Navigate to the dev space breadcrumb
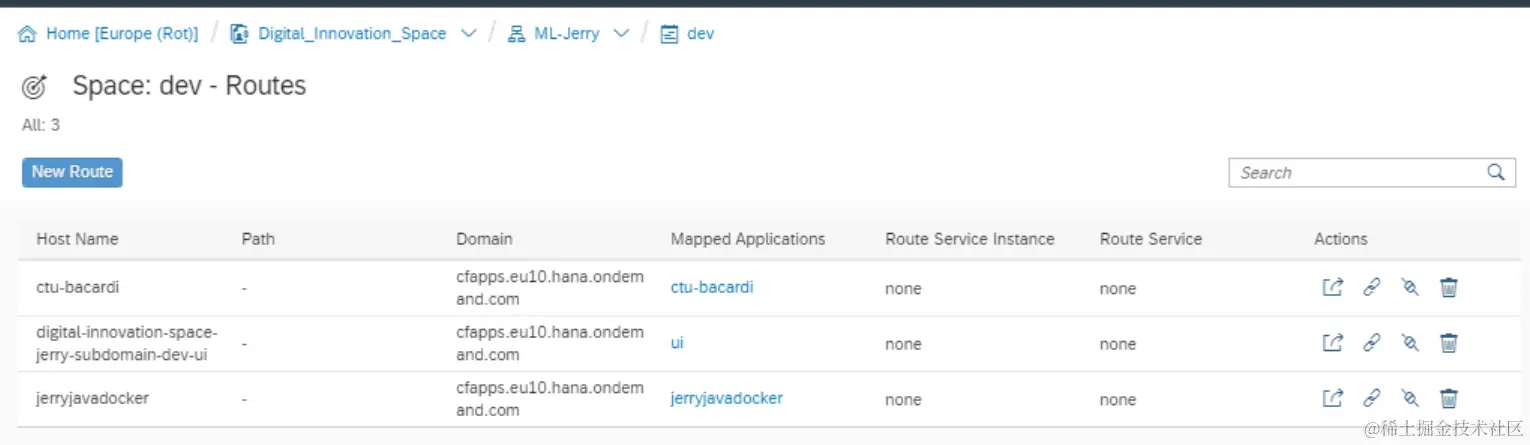The image size is (1530, 445). pos(700,34)
